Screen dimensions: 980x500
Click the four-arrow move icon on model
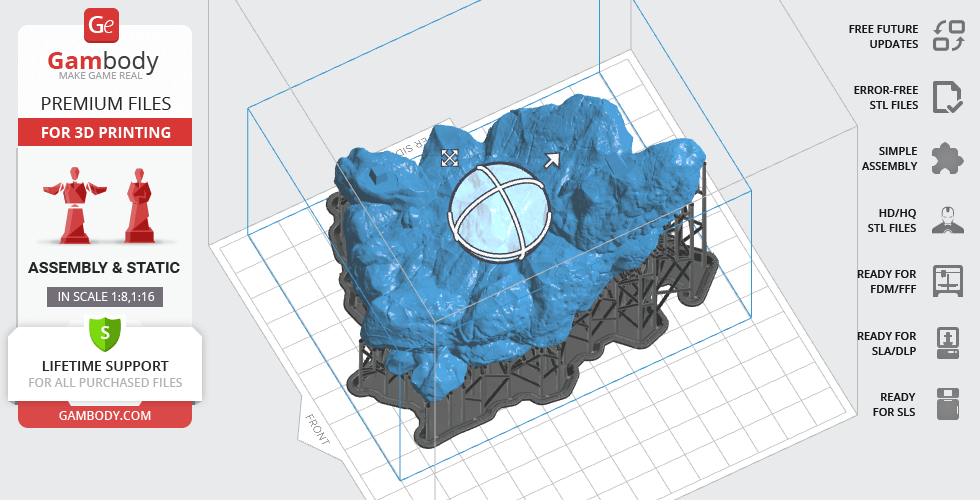pos(450,158)
